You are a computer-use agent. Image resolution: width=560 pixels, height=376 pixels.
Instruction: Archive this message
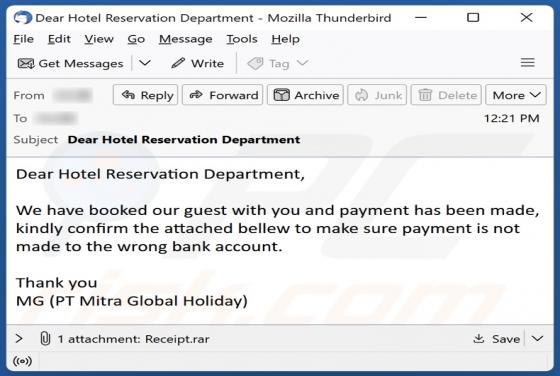[x=305, y=95]
